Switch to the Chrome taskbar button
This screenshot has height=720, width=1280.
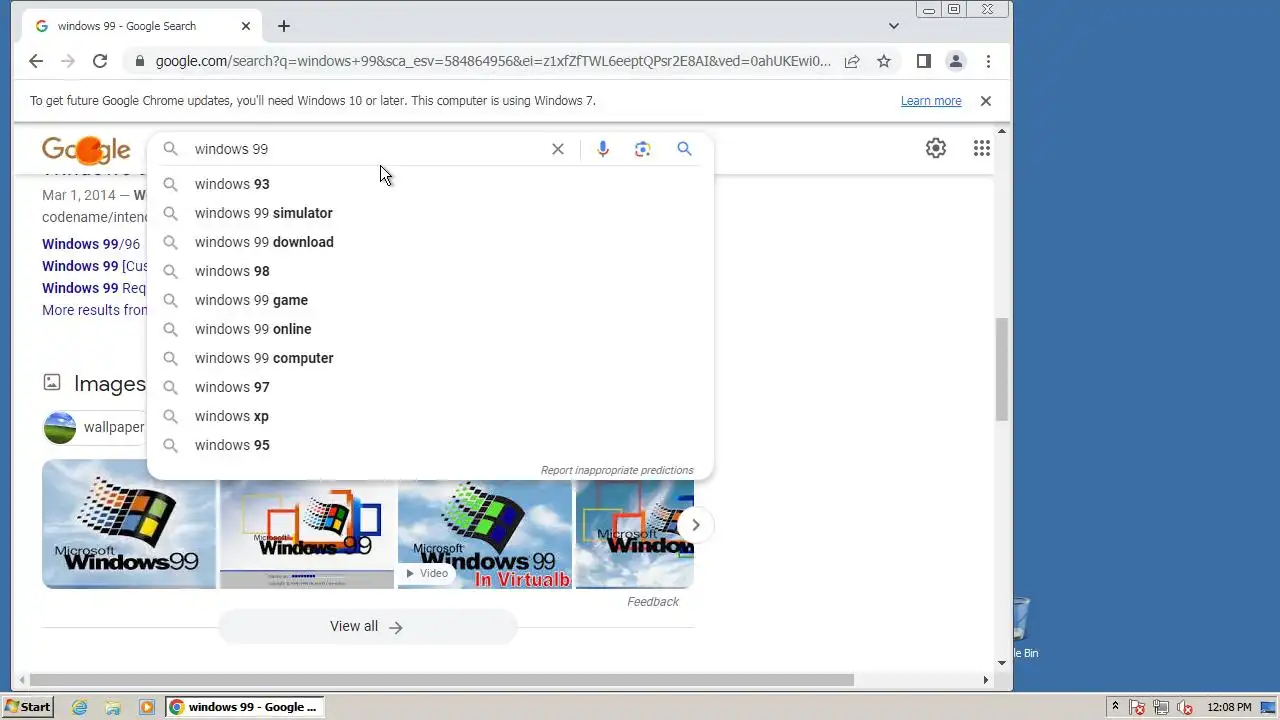click(x=245, y=707)
